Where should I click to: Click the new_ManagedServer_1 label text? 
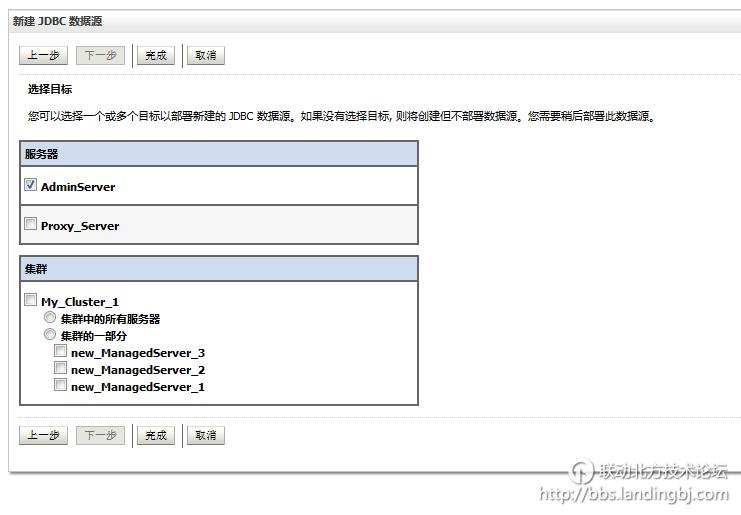[138, 387]
